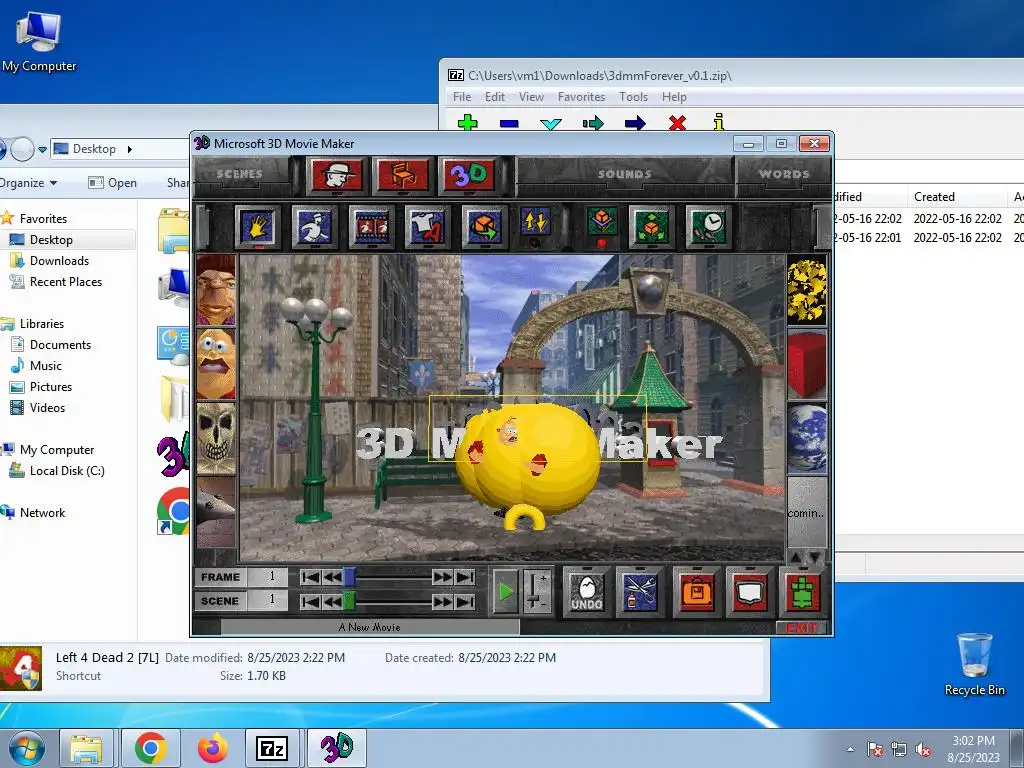1024x768 pixels.
Task: Sort by the Created column in 7-Zip
Action: tap(957, 197)
